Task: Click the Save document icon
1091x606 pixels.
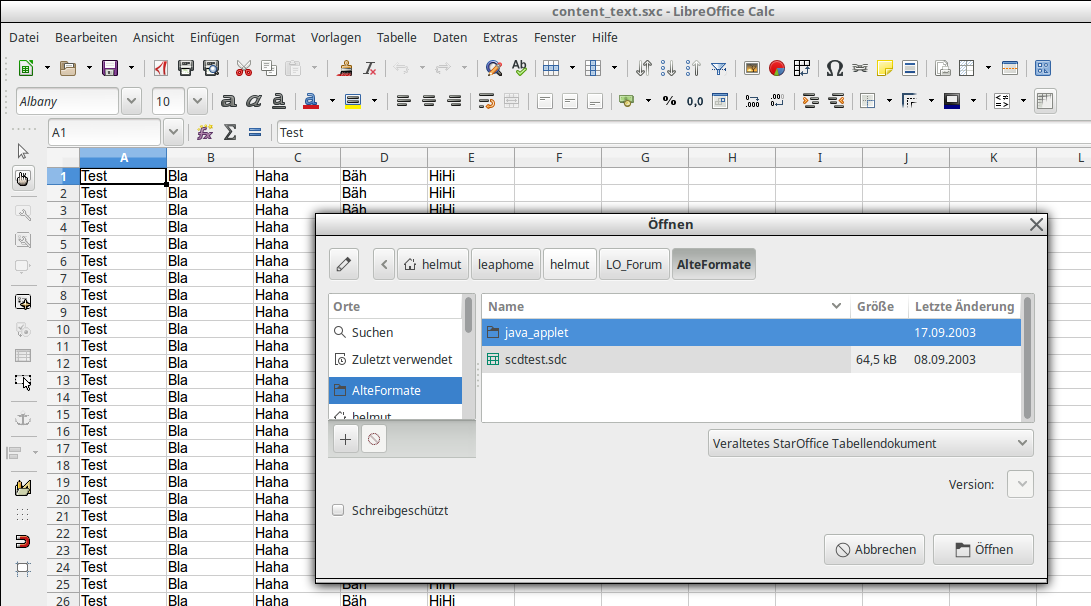Action: 110,68
